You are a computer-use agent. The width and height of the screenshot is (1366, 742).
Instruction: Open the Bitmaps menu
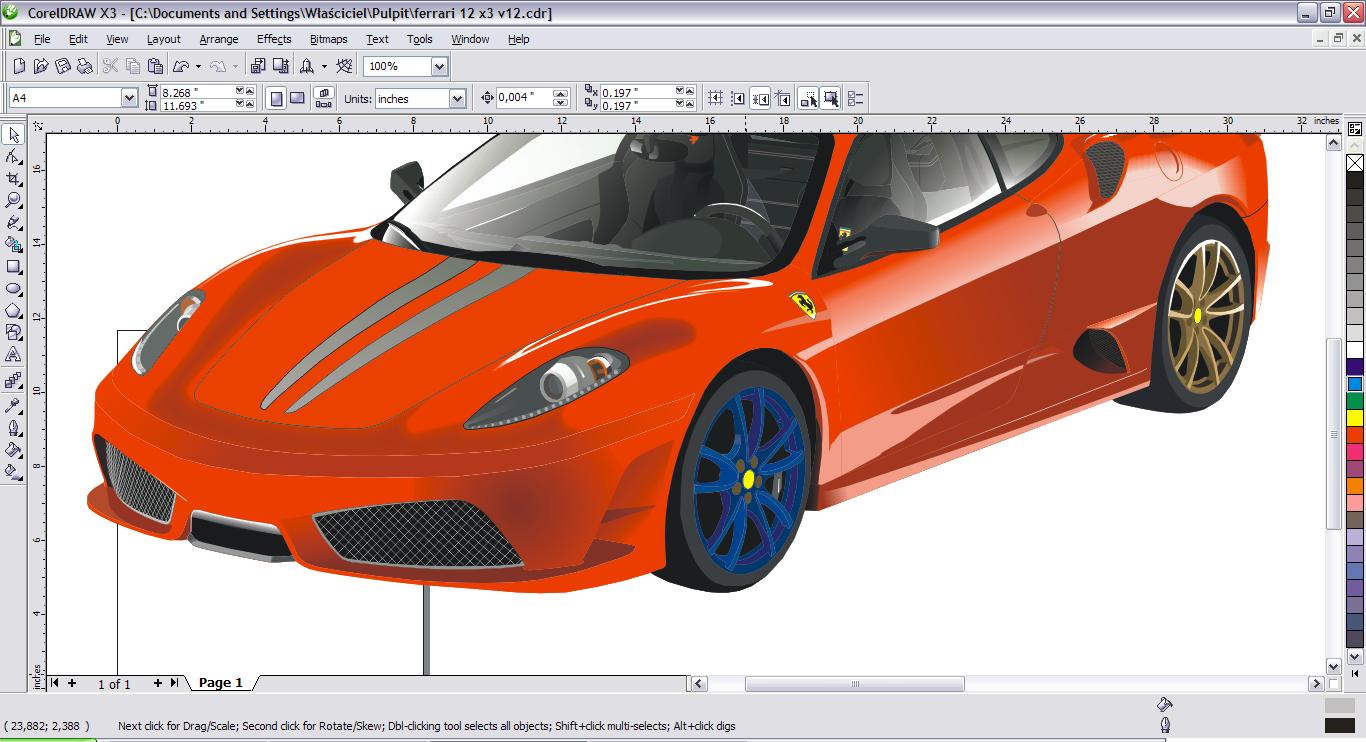328,39
